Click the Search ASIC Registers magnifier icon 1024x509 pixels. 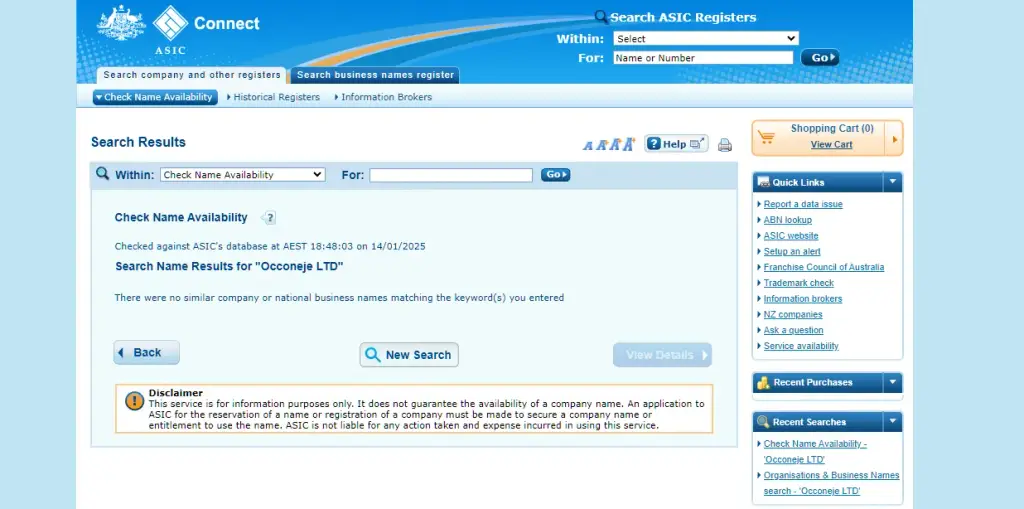pos(601,18)
